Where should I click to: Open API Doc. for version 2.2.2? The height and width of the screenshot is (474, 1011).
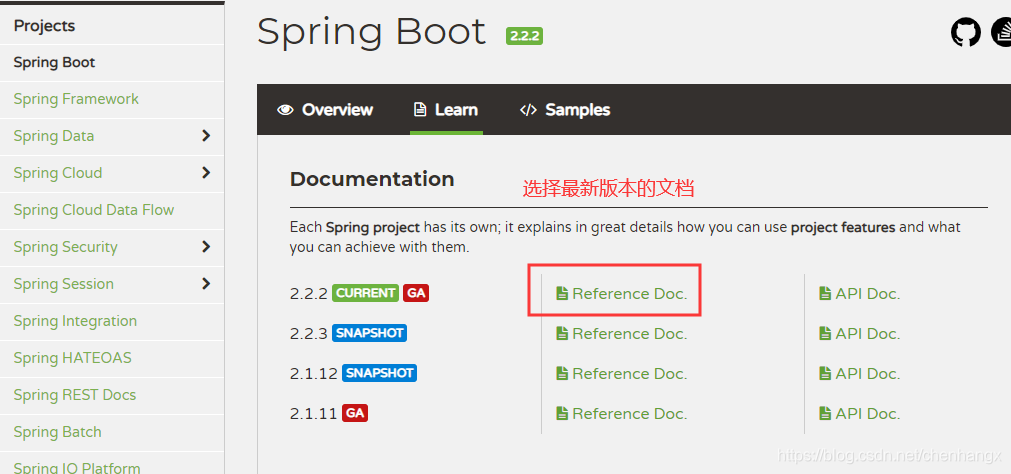859,293
